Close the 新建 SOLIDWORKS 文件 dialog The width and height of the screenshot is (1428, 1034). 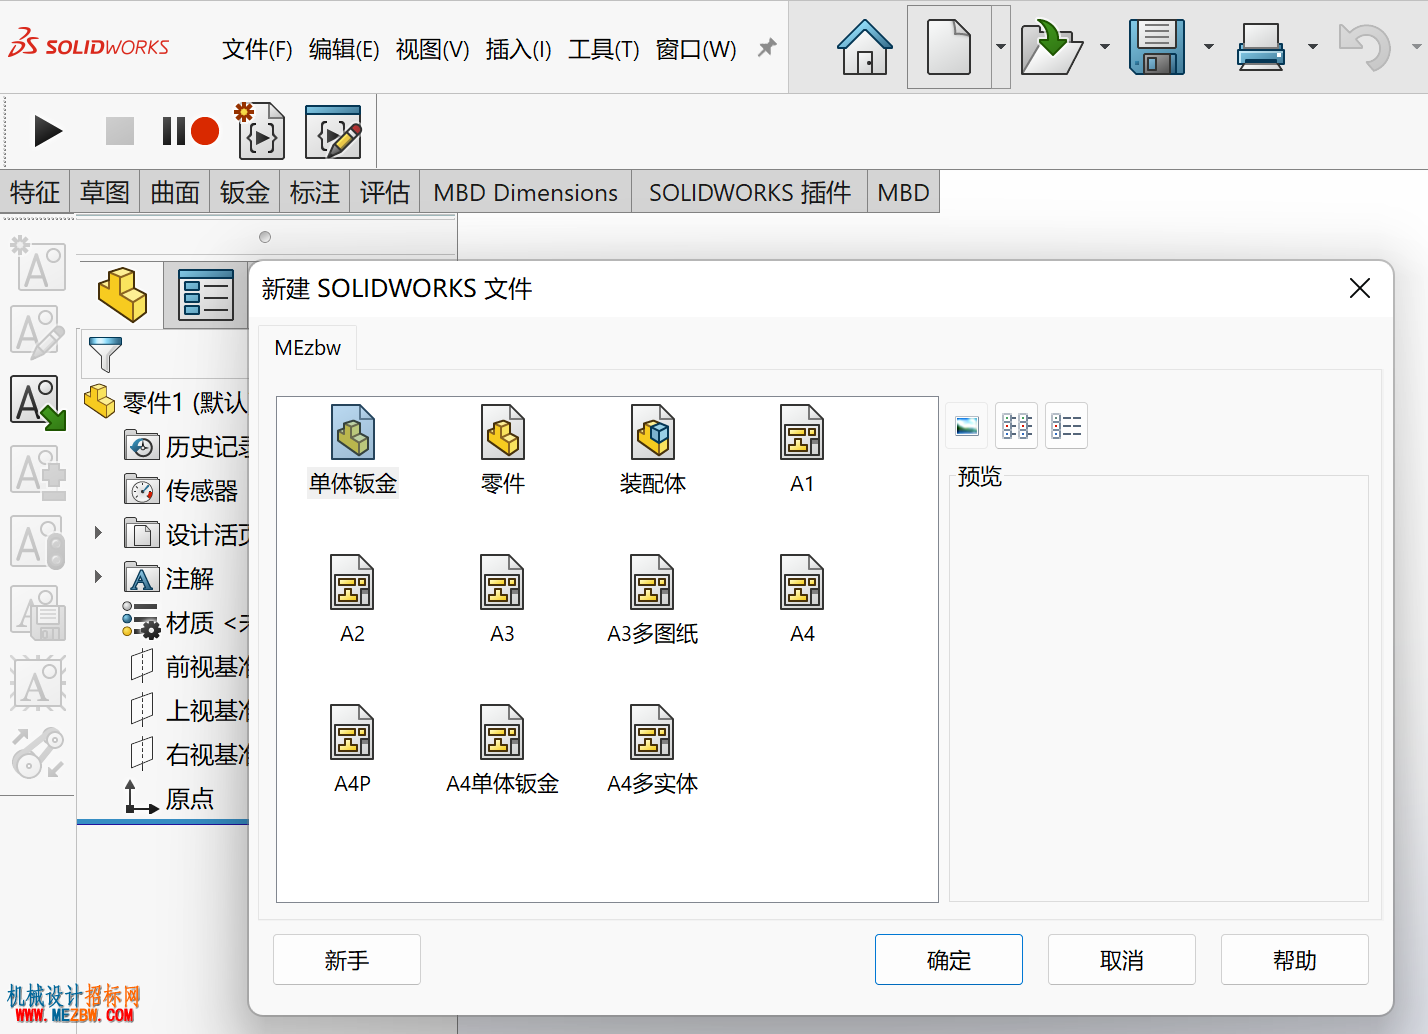[1360, 288]
